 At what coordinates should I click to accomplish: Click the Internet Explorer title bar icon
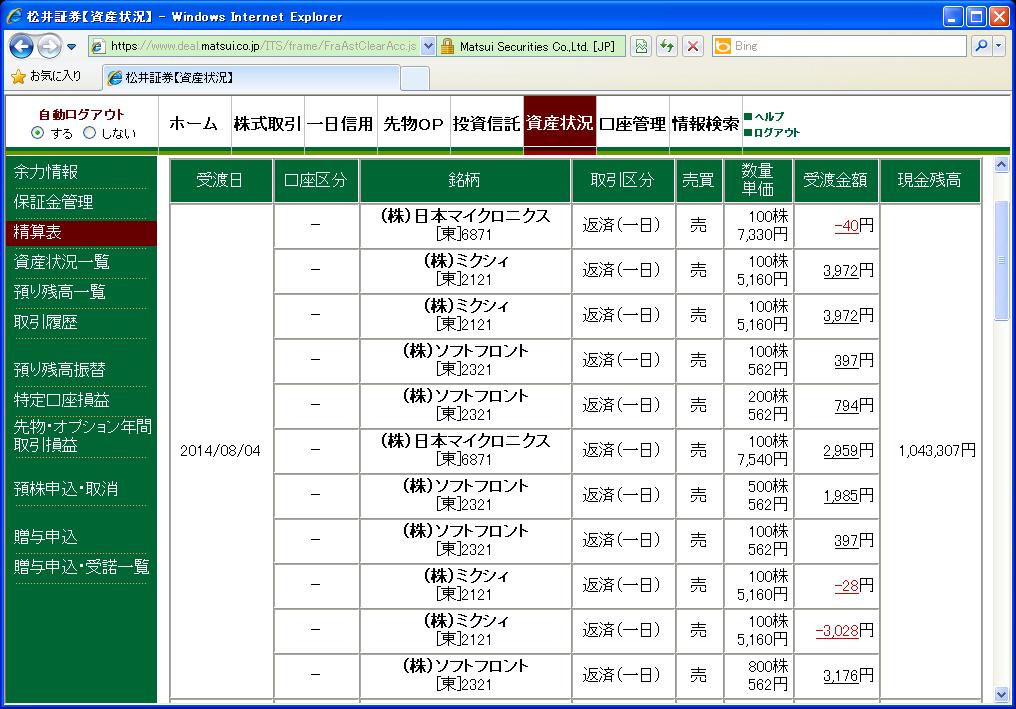tap(14, 16)
